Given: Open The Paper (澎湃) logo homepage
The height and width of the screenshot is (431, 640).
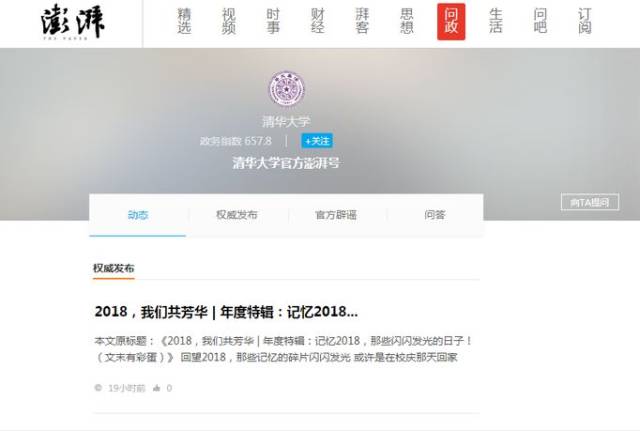Looking at the screenshot, I should click(x=73, y=22).
